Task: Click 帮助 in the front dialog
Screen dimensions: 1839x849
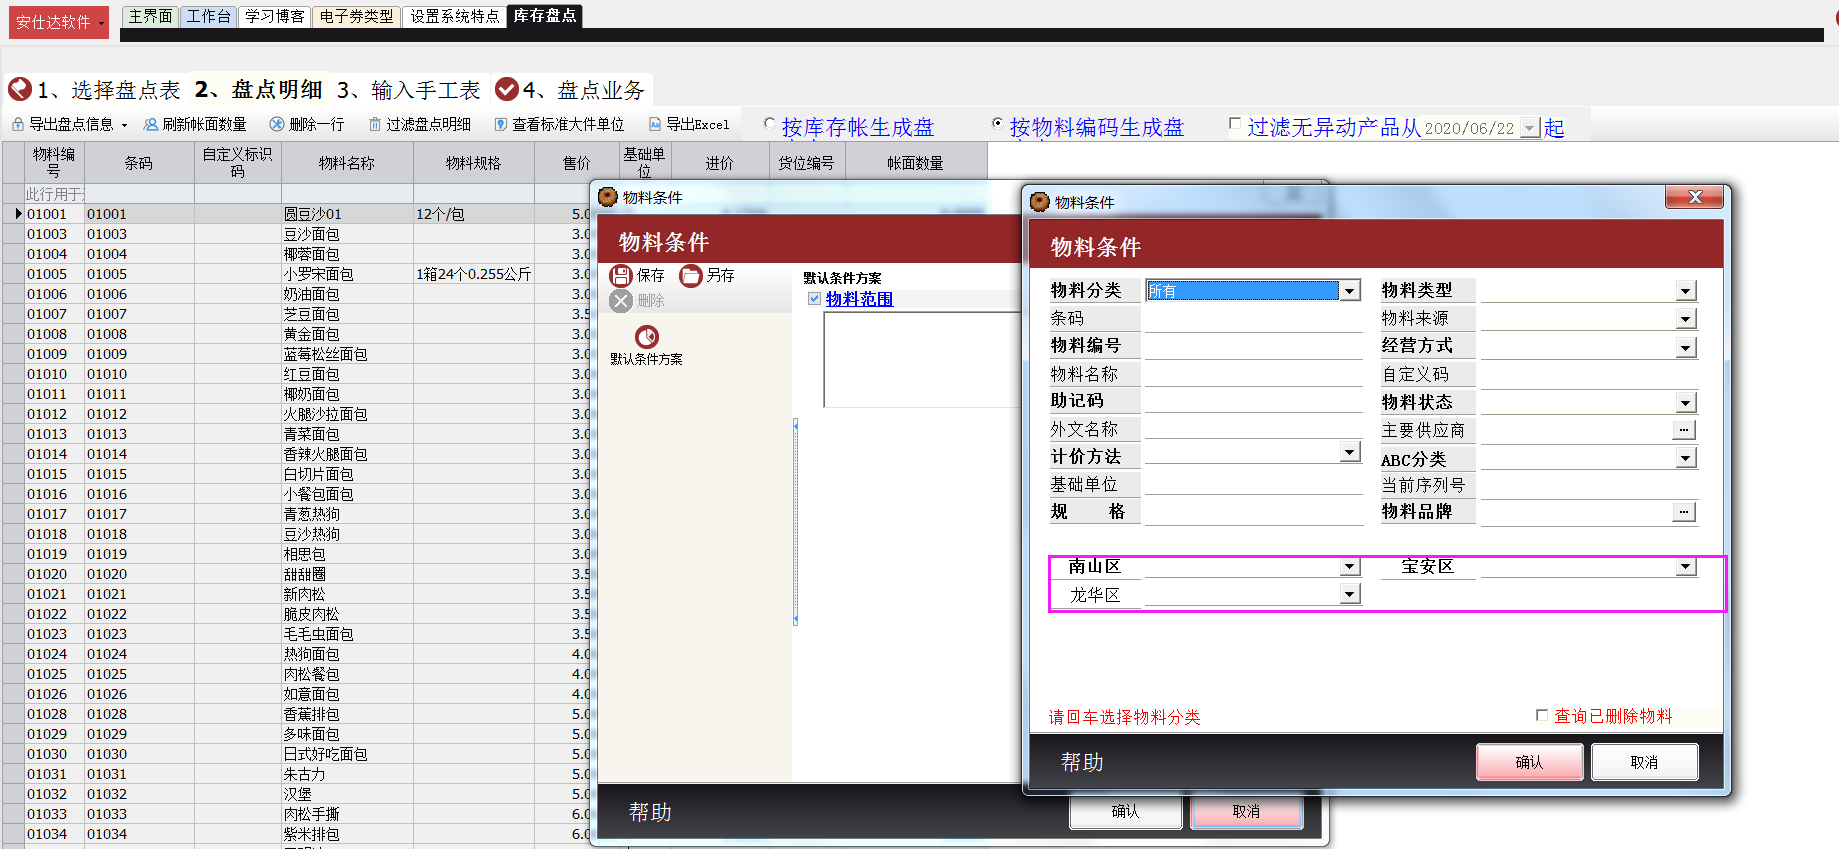Action: pyautogui.click(x=1082, y=762)
